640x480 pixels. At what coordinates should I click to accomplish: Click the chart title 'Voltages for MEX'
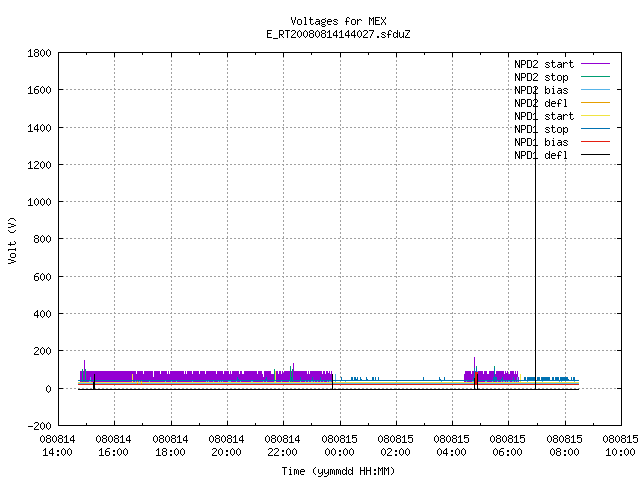click(x=338, y=21)
